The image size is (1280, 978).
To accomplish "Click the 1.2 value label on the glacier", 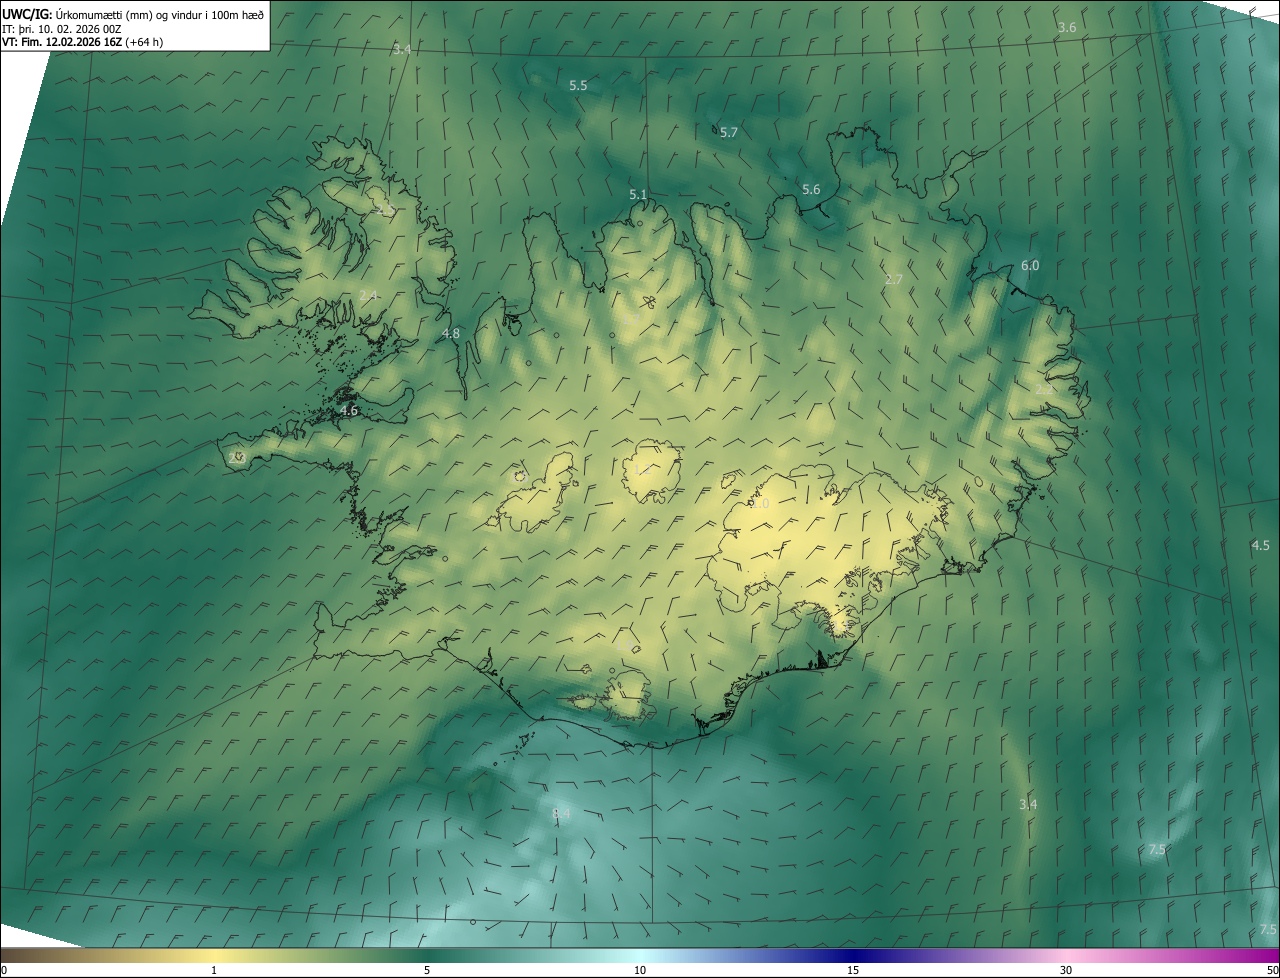I will [x=644, y=469].
